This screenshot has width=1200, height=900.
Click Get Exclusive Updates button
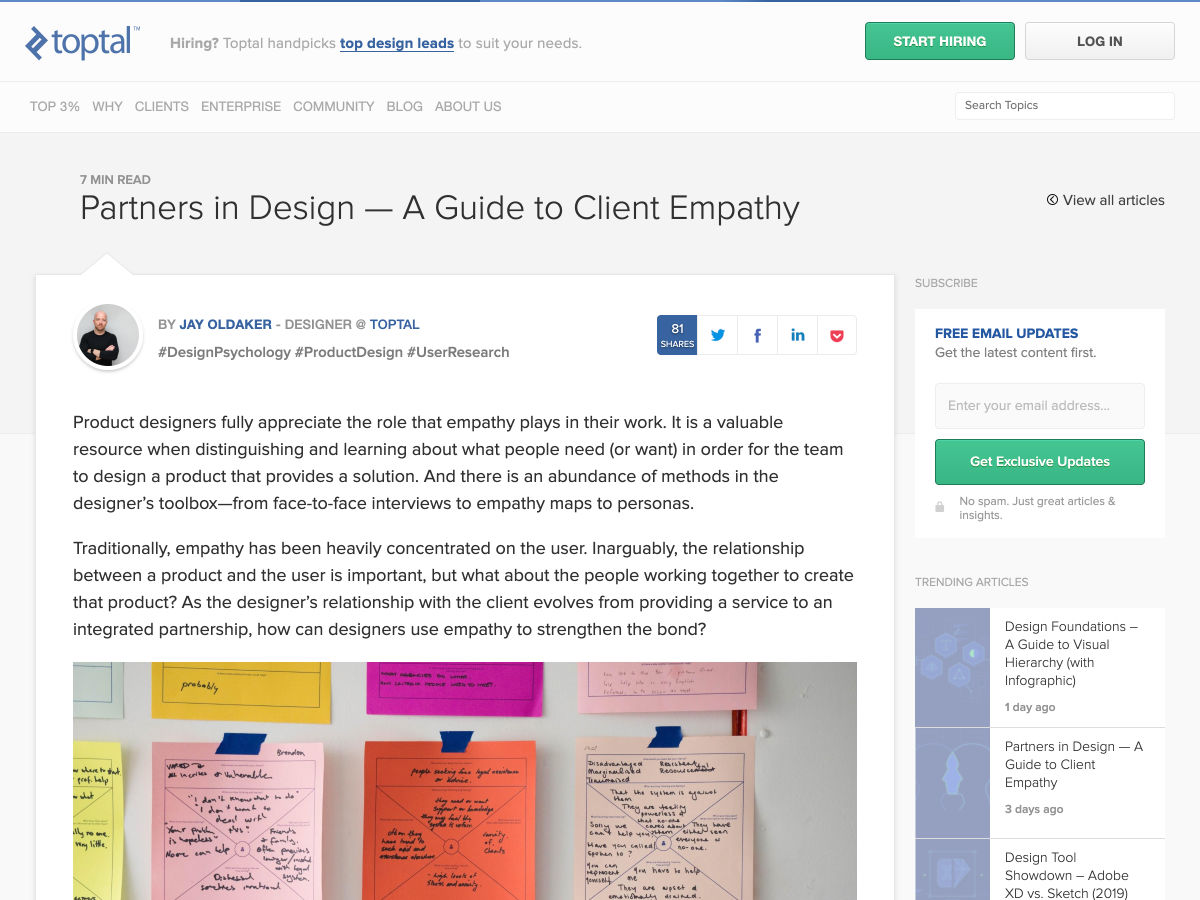point(1040,462)
